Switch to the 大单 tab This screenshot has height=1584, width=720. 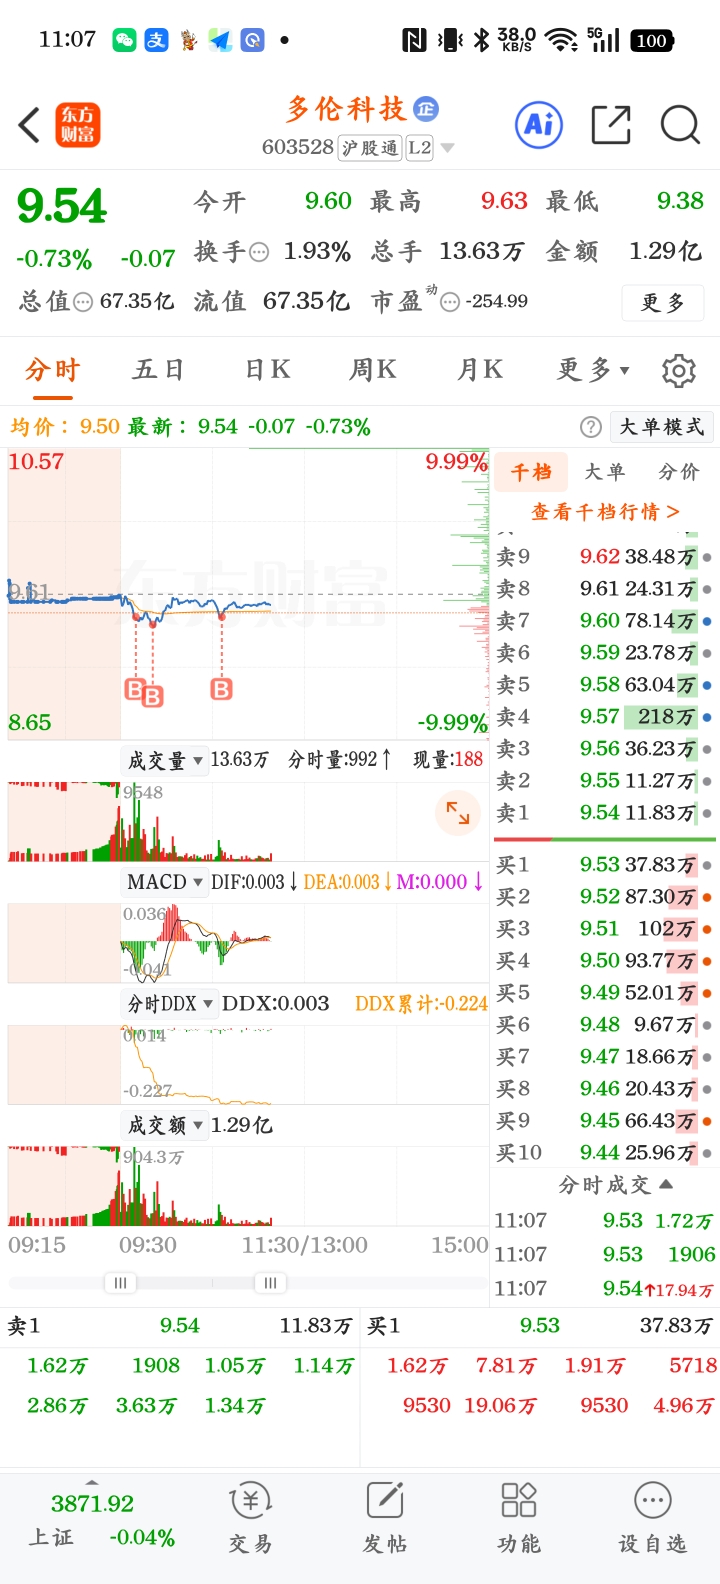click(604, 472)
